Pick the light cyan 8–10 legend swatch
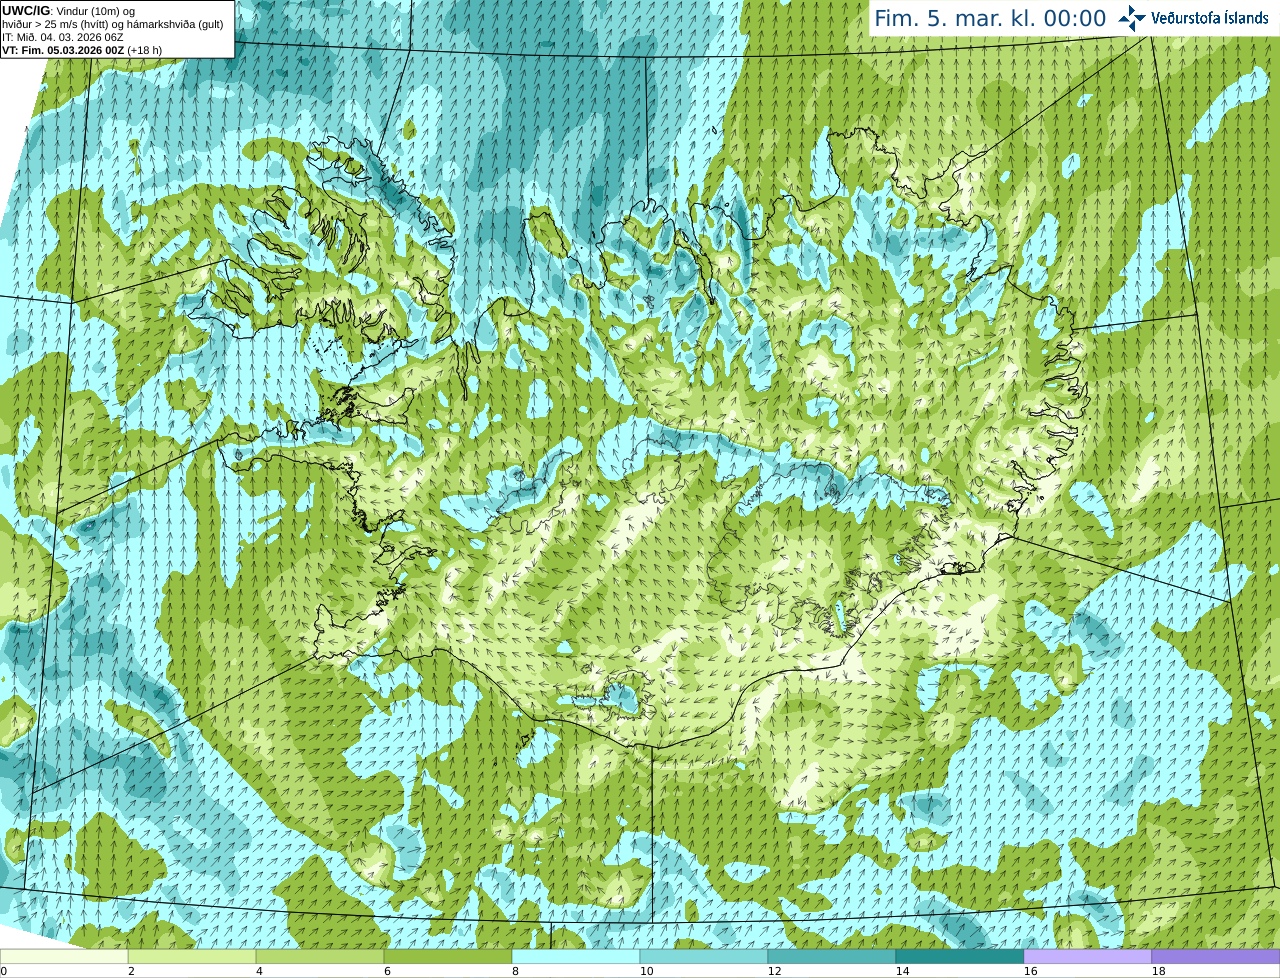Image resolution: width=1280 pixels, height=978 pixels. click(576, 957)
